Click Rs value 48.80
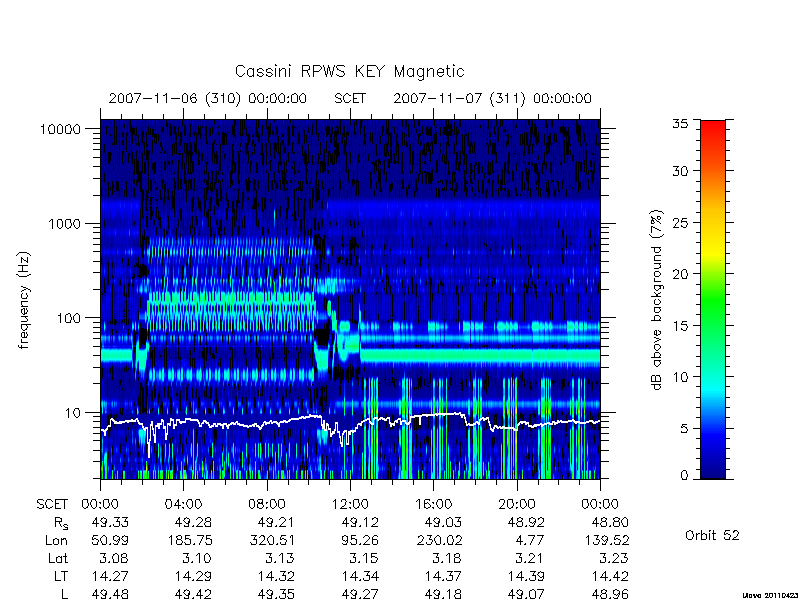Image resolution: width=800 pixels, height=600 pixels. 610,522
